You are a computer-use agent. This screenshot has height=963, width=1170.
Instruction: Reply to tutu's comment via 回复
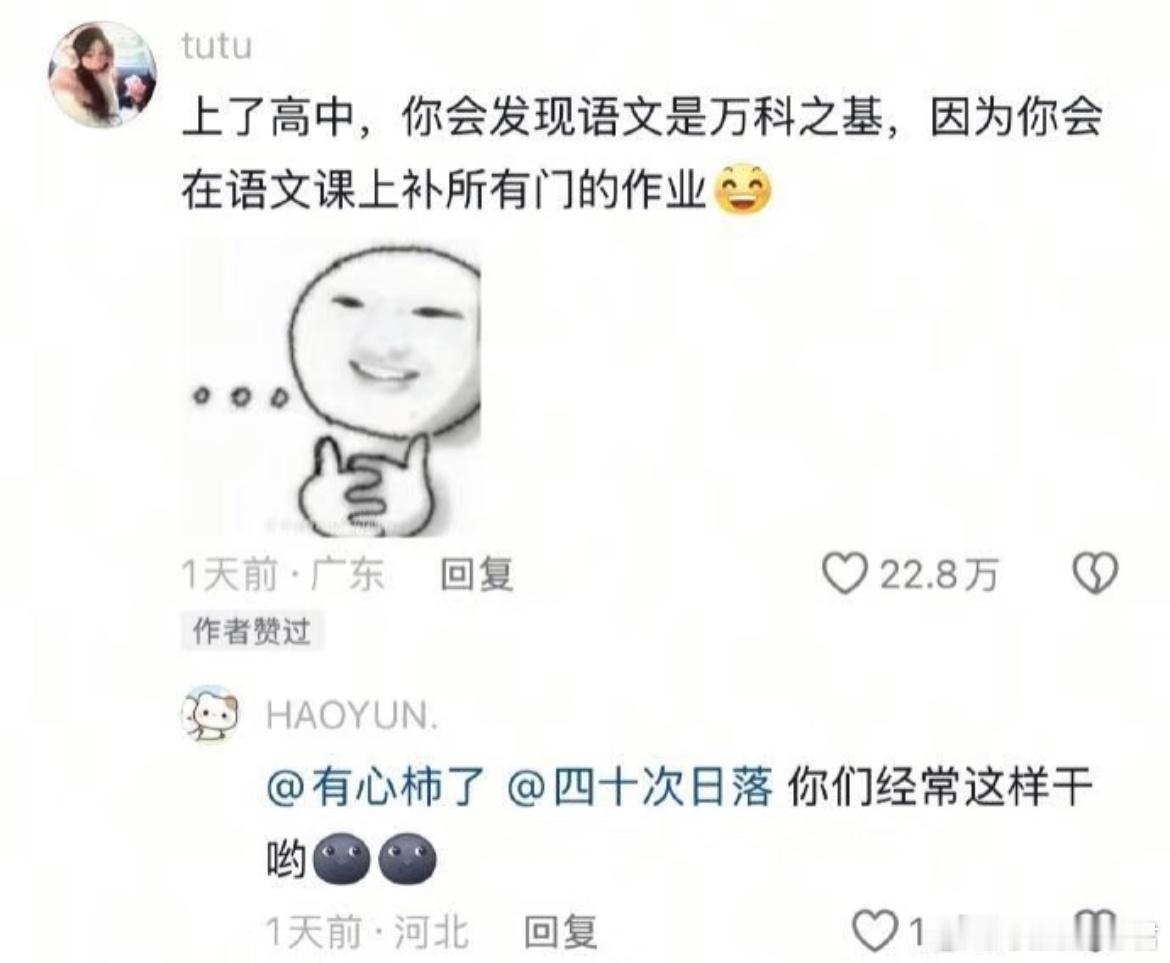(477, 574)
